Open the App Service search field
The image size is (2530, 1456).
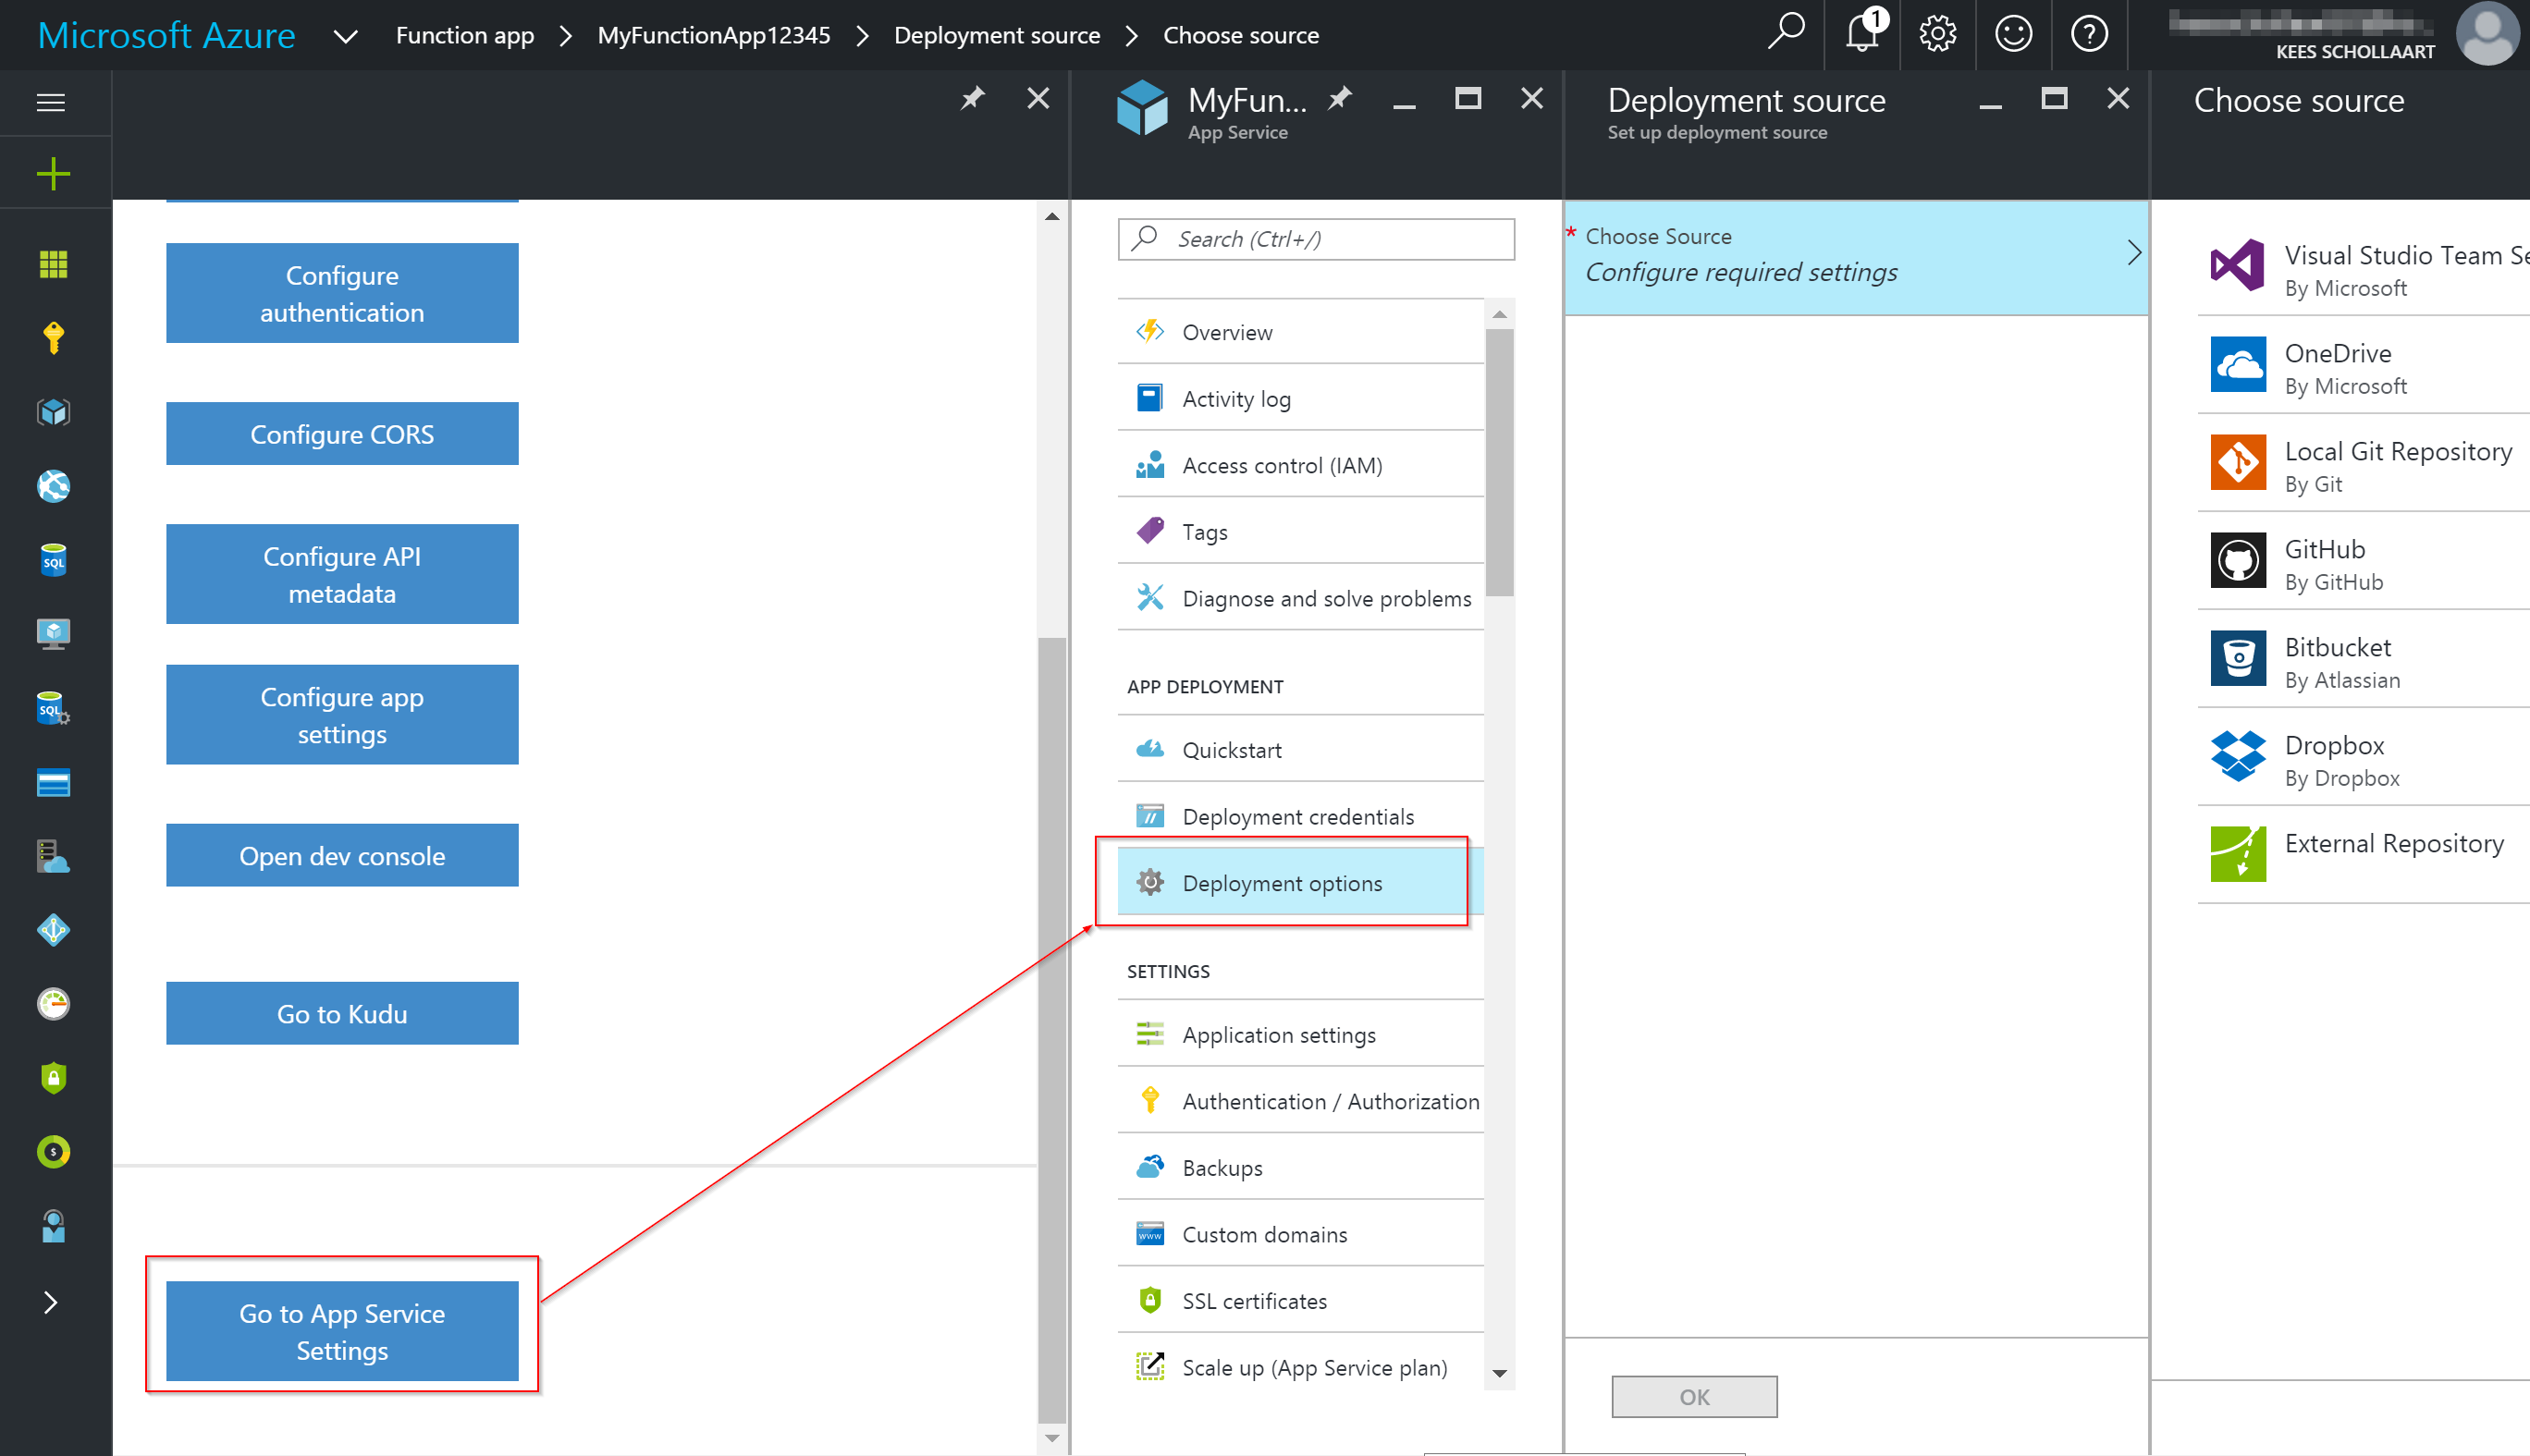1317,238
